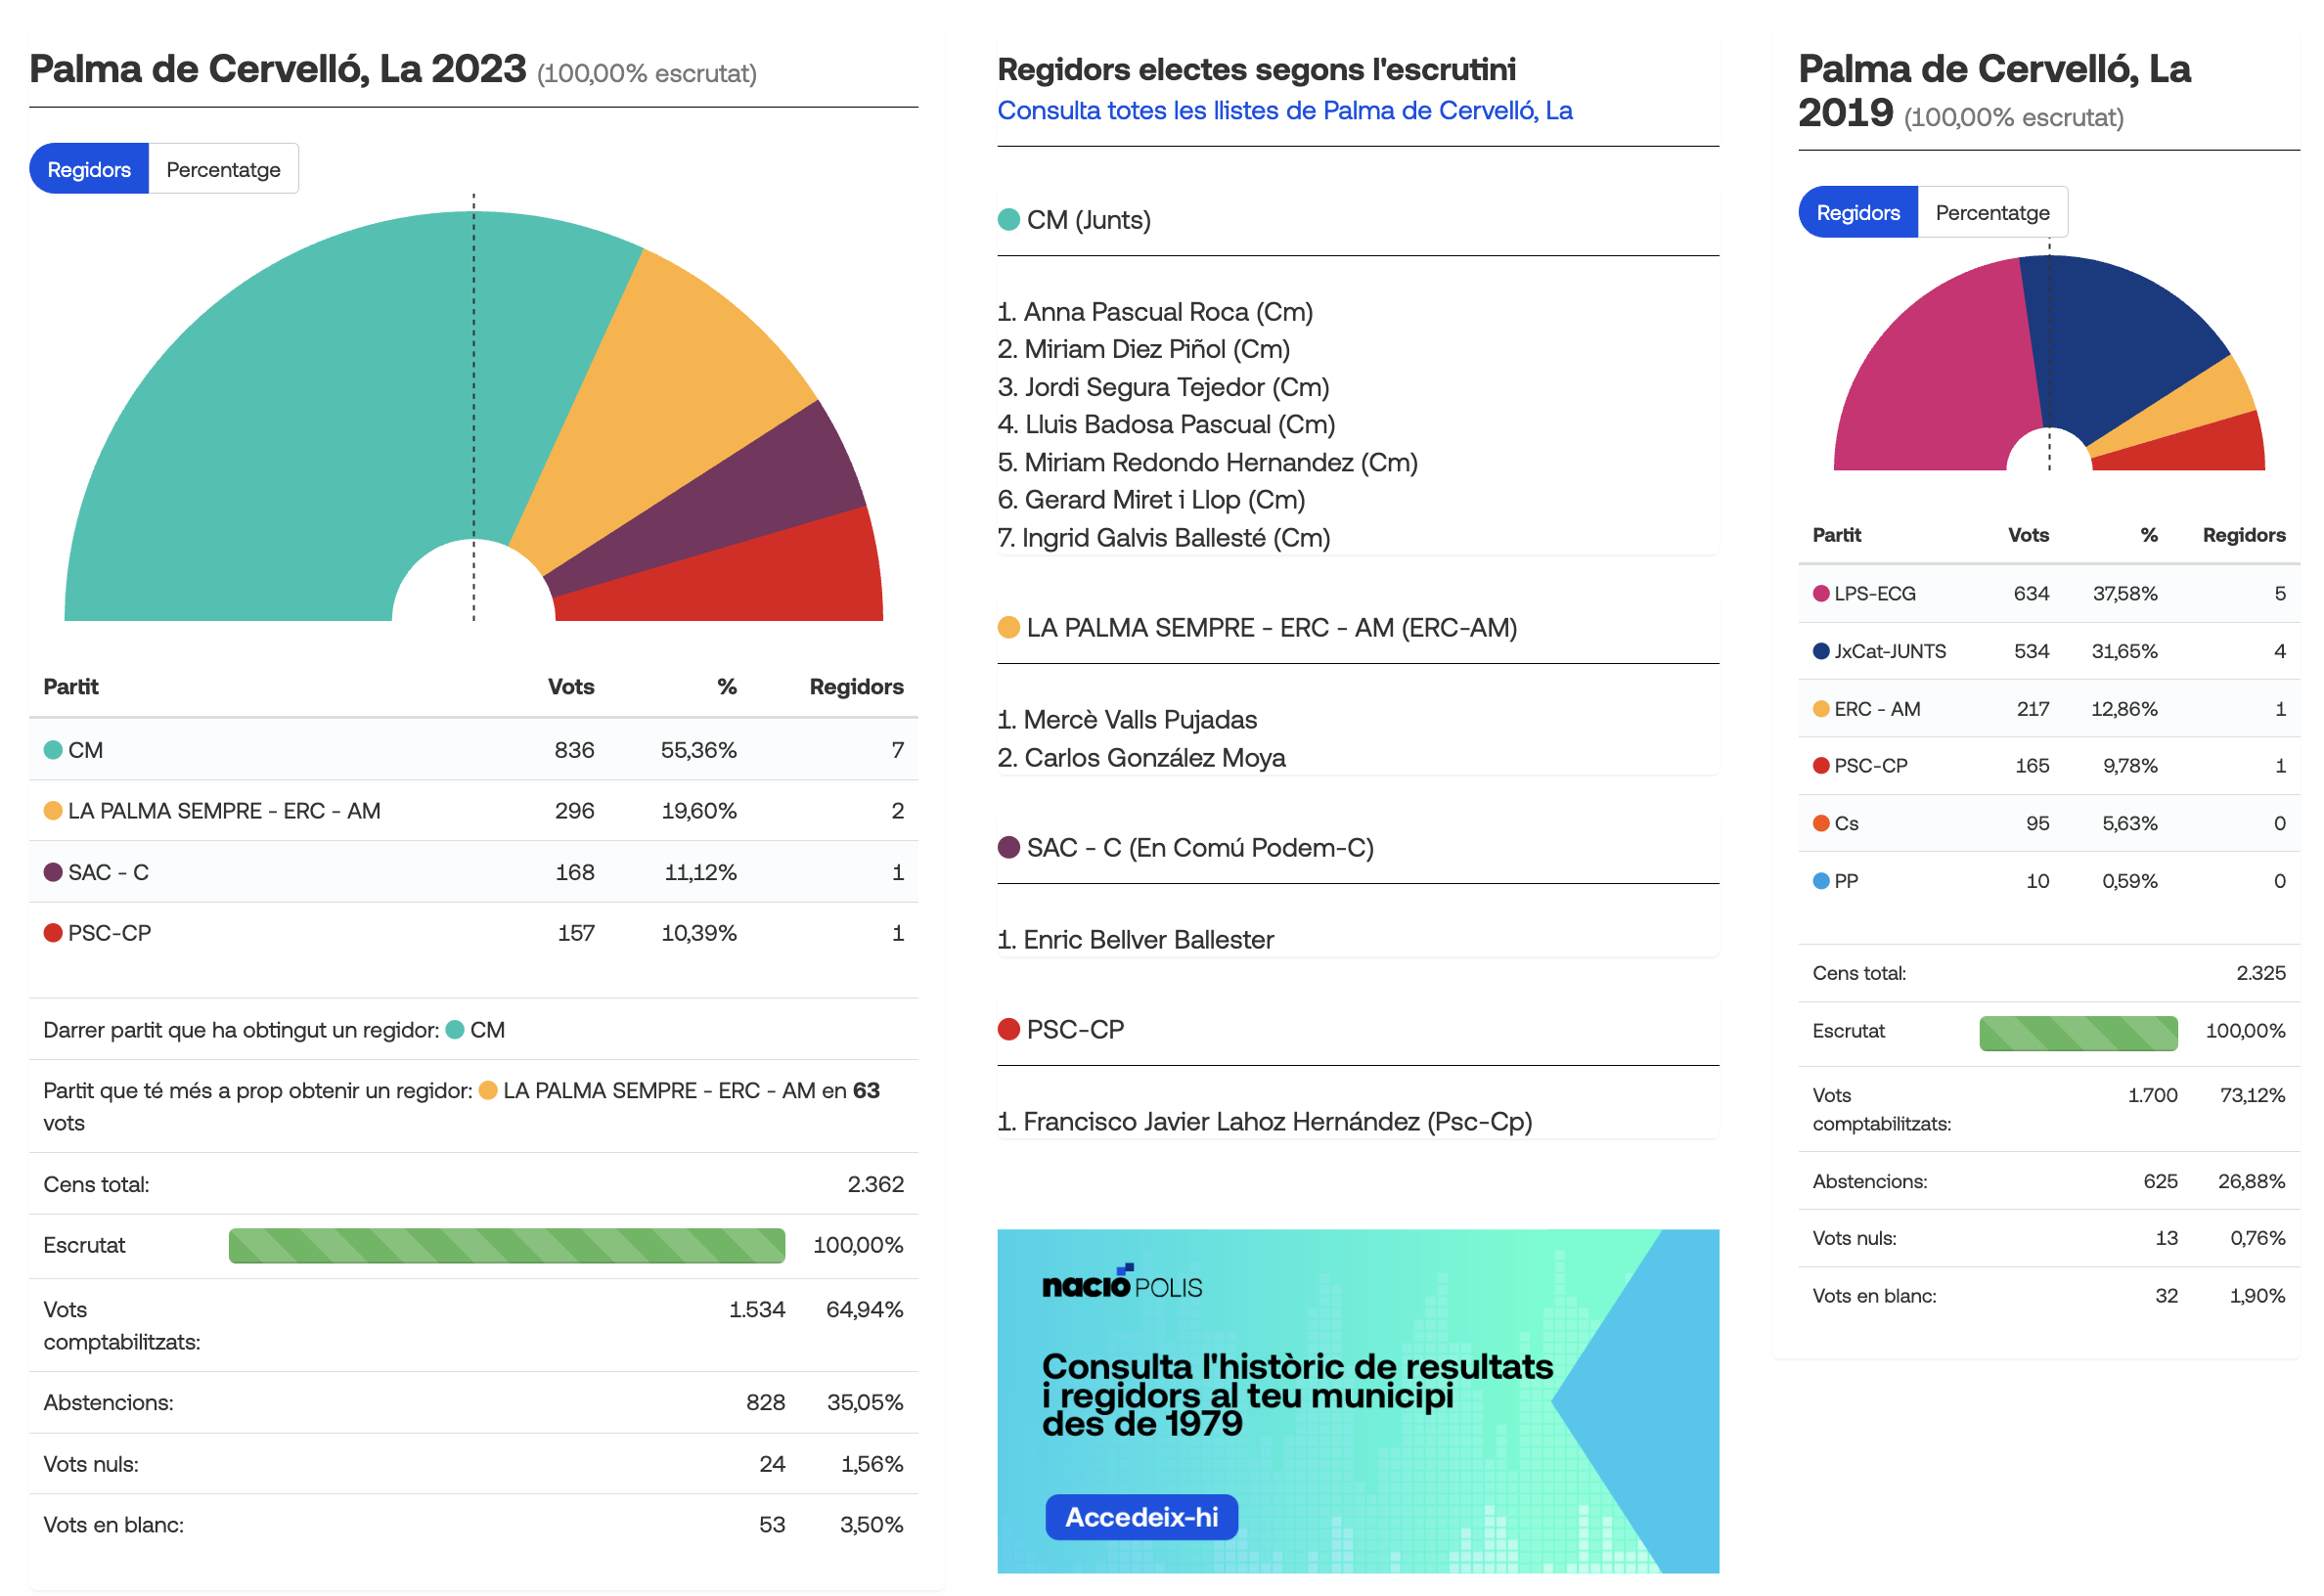The width and height of the screenshot is (2324, 1596).
Task: Click the dark blue JxCat-JUNTS legend dot
Action: 1821,651
